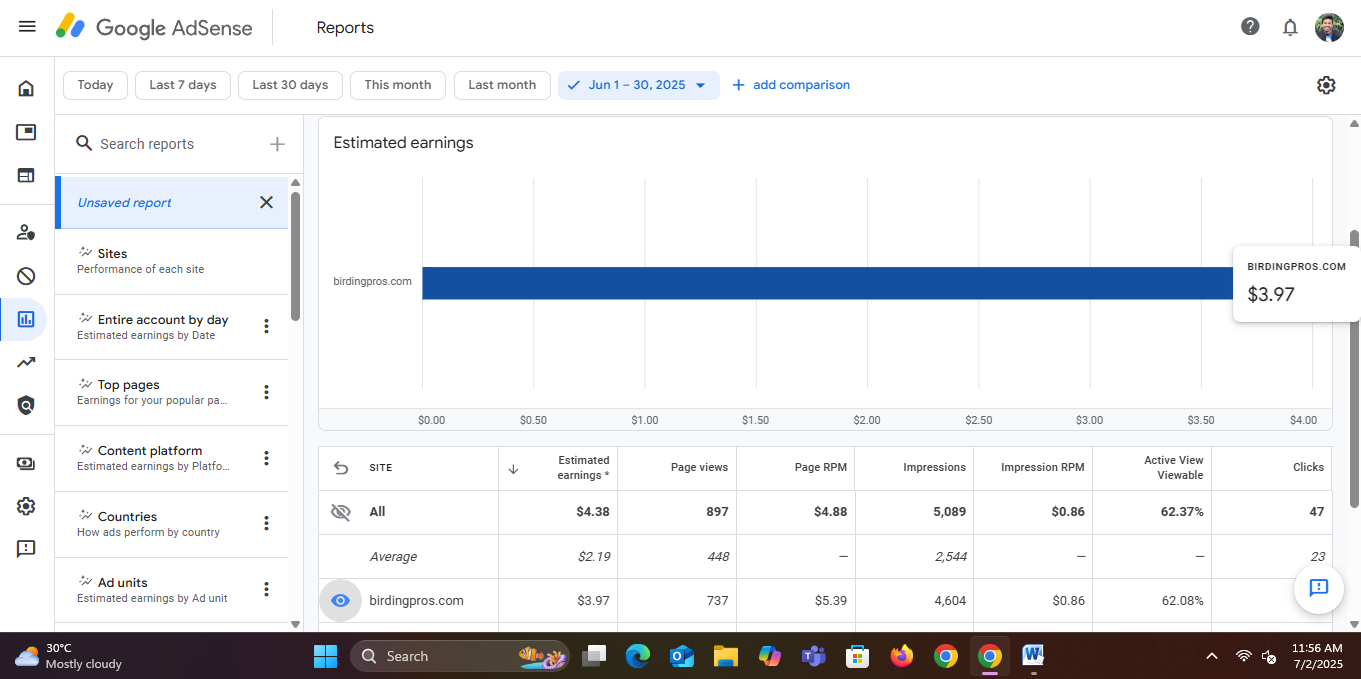This screenshot has width=1361, height=679.
Task: Sort by Impression RPM column header
Action: 1043,467
